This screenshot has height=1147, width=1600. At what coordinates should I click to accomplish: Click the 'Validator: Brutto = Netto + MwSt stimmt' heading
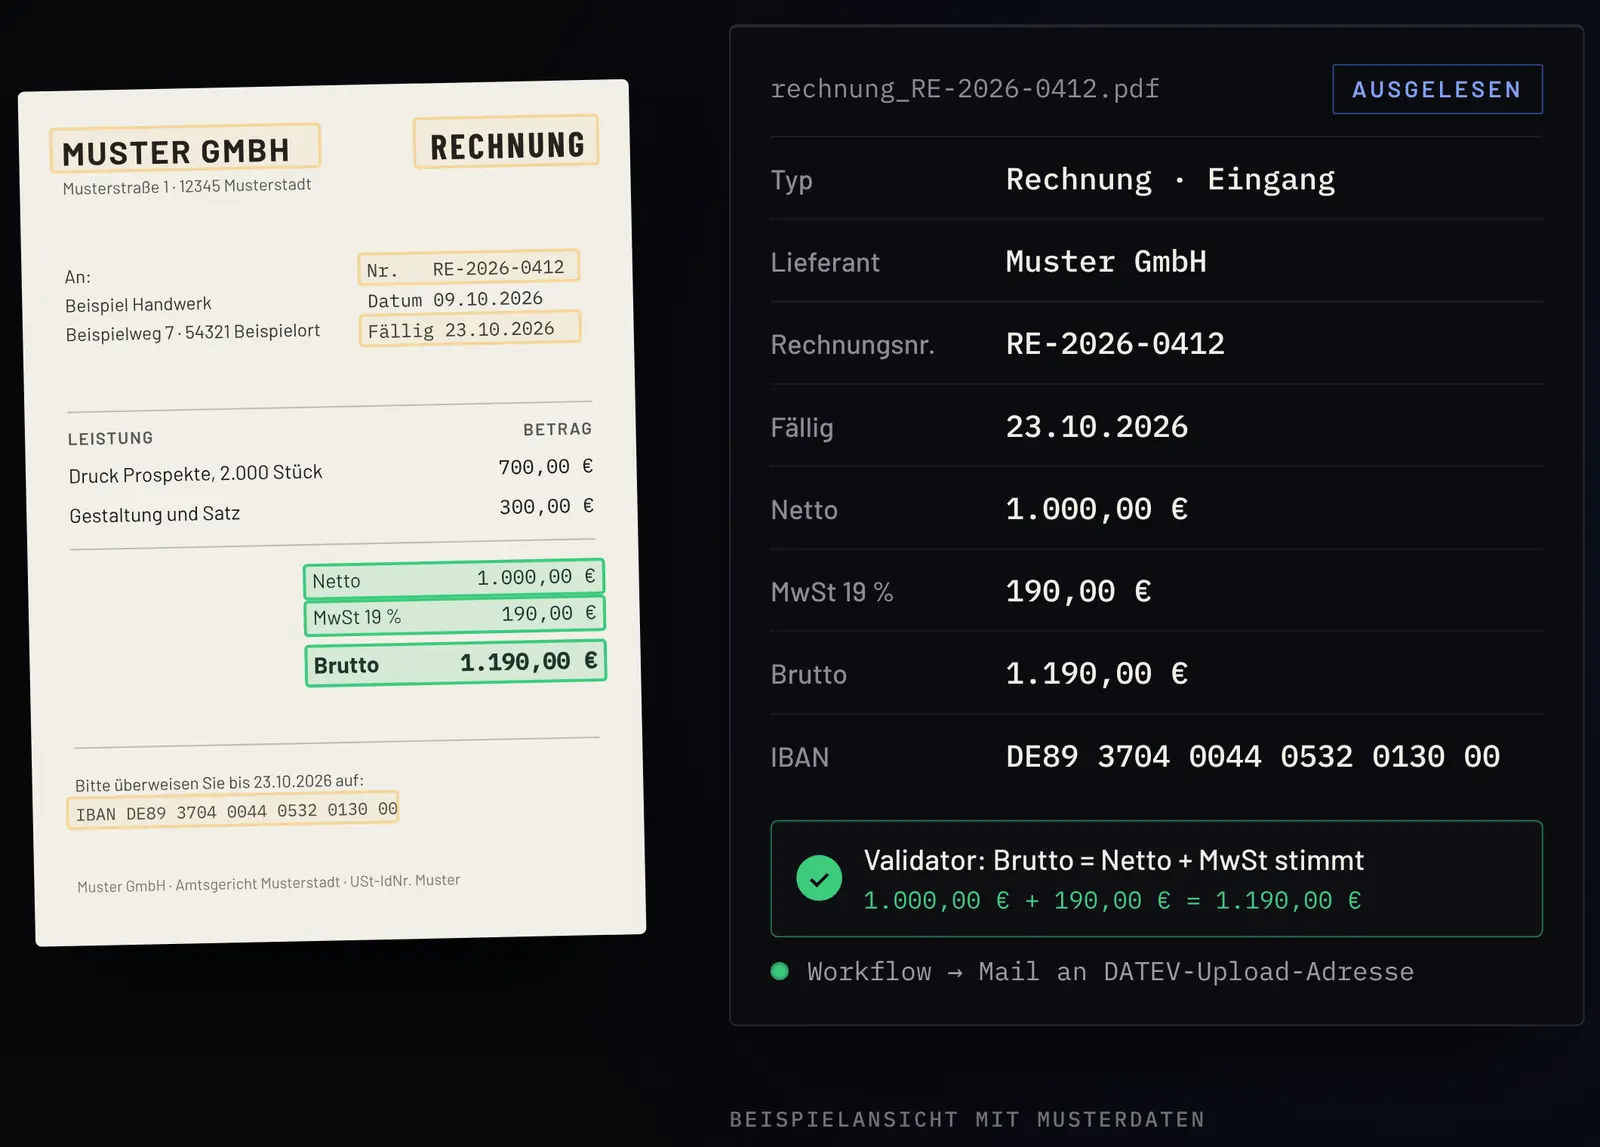coord(1114,860)
